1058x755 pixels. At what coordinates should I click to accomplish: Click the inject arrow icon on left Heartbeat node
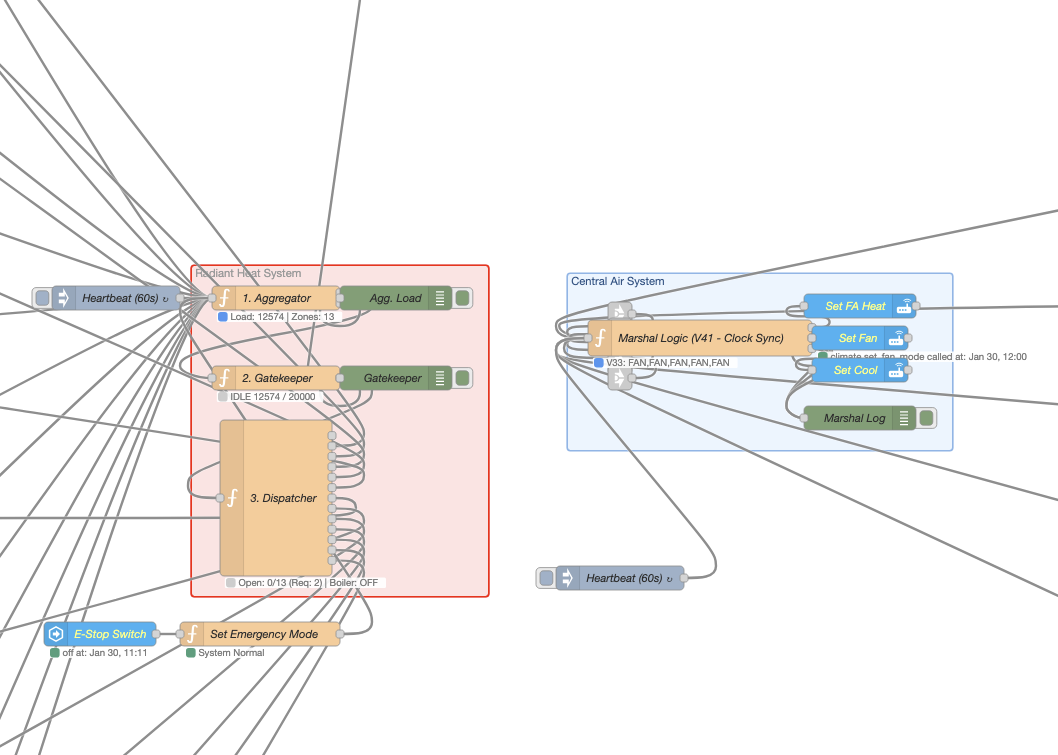[x=63, y=297]
